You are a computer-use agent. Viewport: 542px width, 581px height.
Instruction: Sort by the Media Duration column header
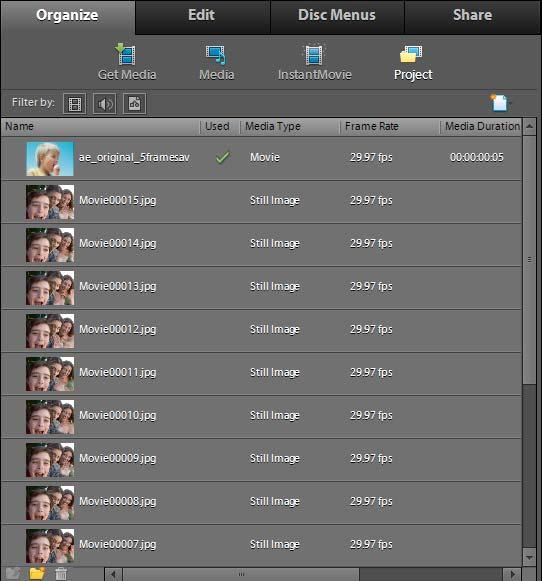coord(482,126)
